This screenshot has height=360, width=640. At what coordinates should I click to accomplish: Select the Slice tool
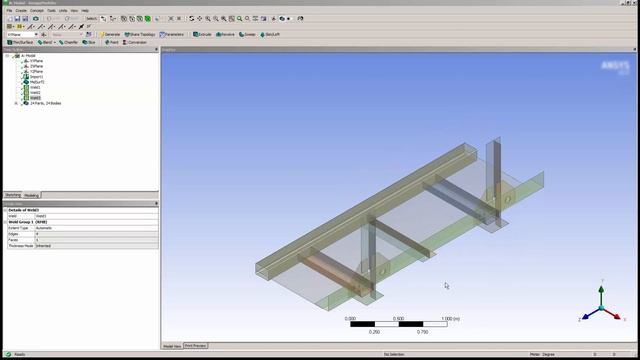(89, 42)
